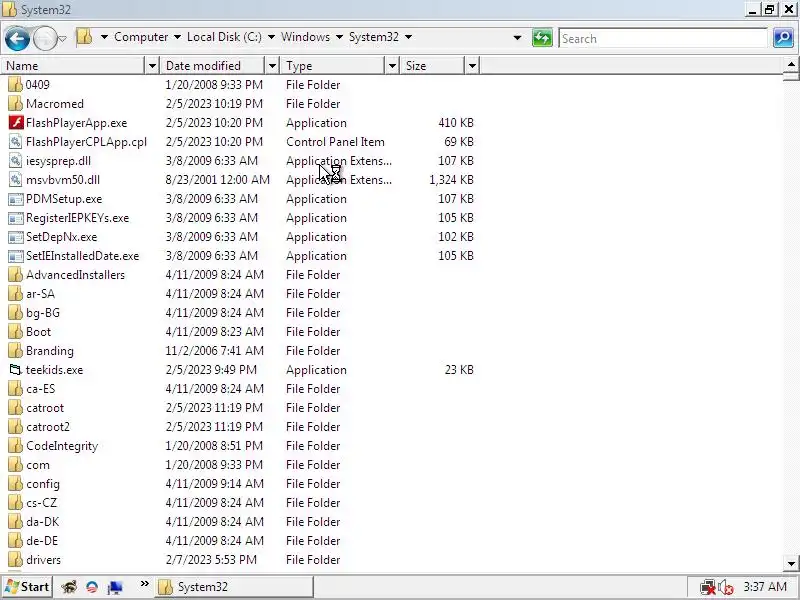Image resolution: width=800 pixels, height=600 pixels.
Task: Select the ar-SA folder name
Action: (40, 294)
